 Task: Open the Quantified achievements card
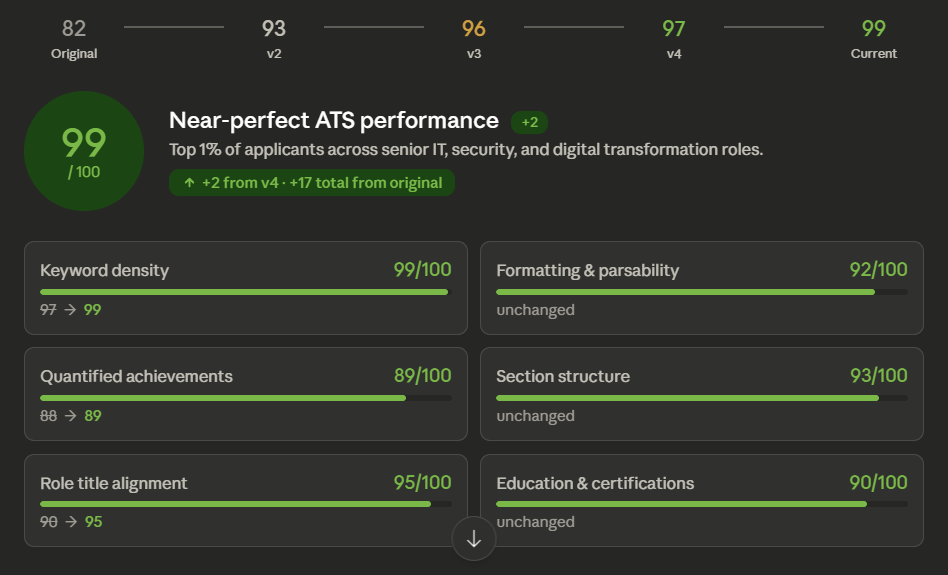pyautogui.click(x=245, y=394)
